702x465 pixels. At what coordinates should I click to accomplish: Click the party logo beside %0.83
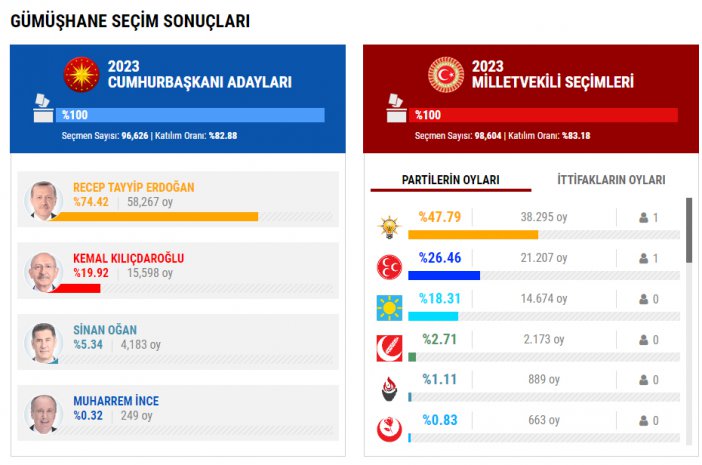[x=387, y=429]
